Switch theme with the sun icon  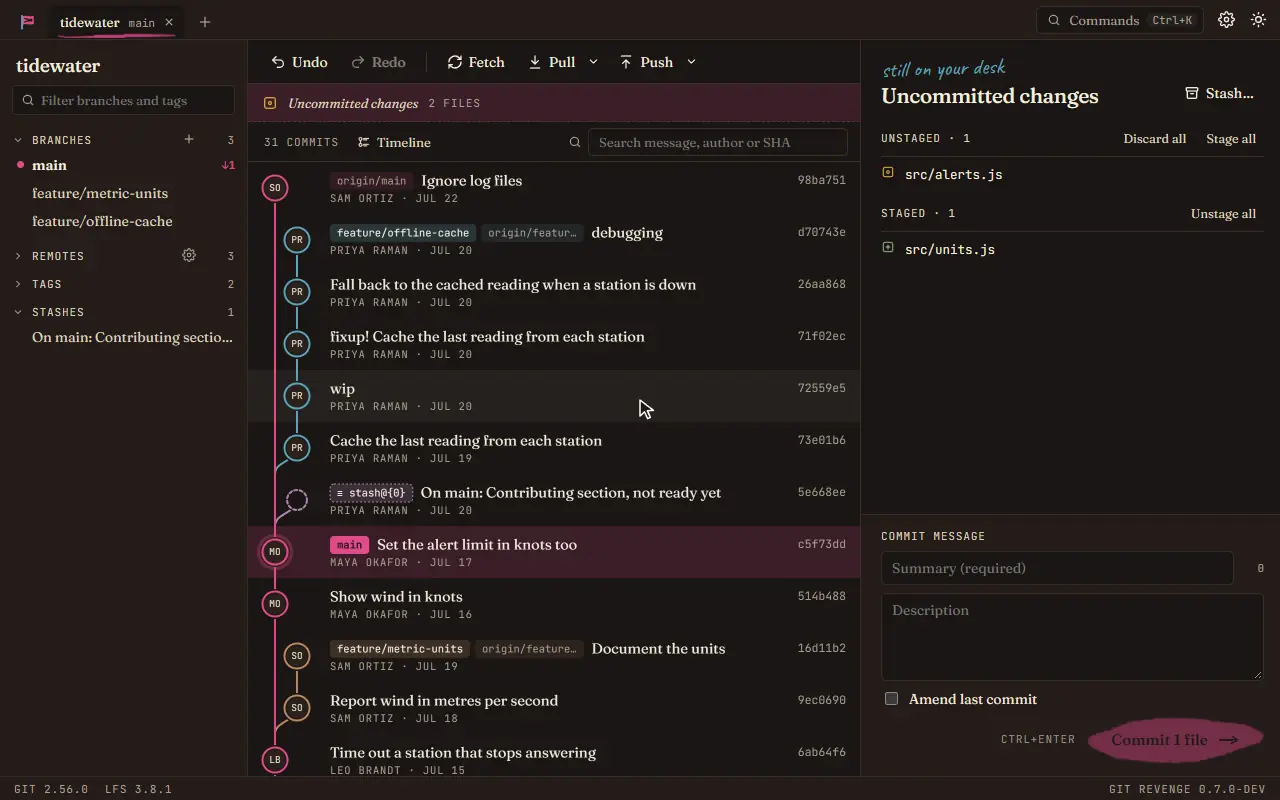click(1258, 20)
